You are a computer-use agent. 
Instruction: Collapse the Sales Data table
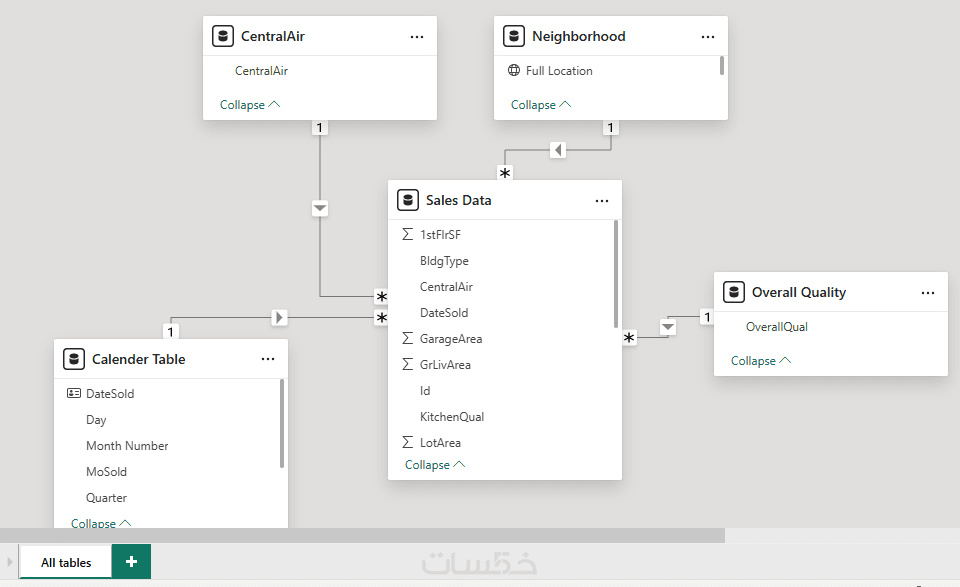coord(435,465)
